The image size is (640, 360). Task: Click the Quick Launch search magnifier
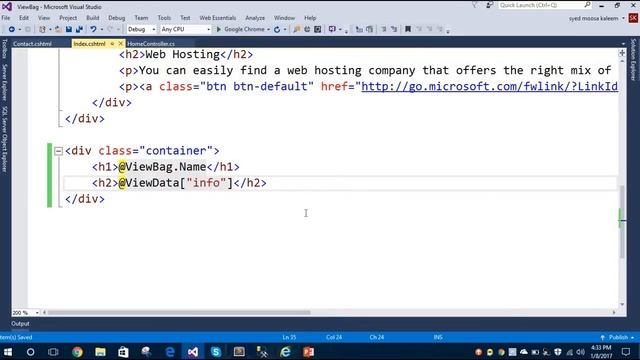coord(587,5)
